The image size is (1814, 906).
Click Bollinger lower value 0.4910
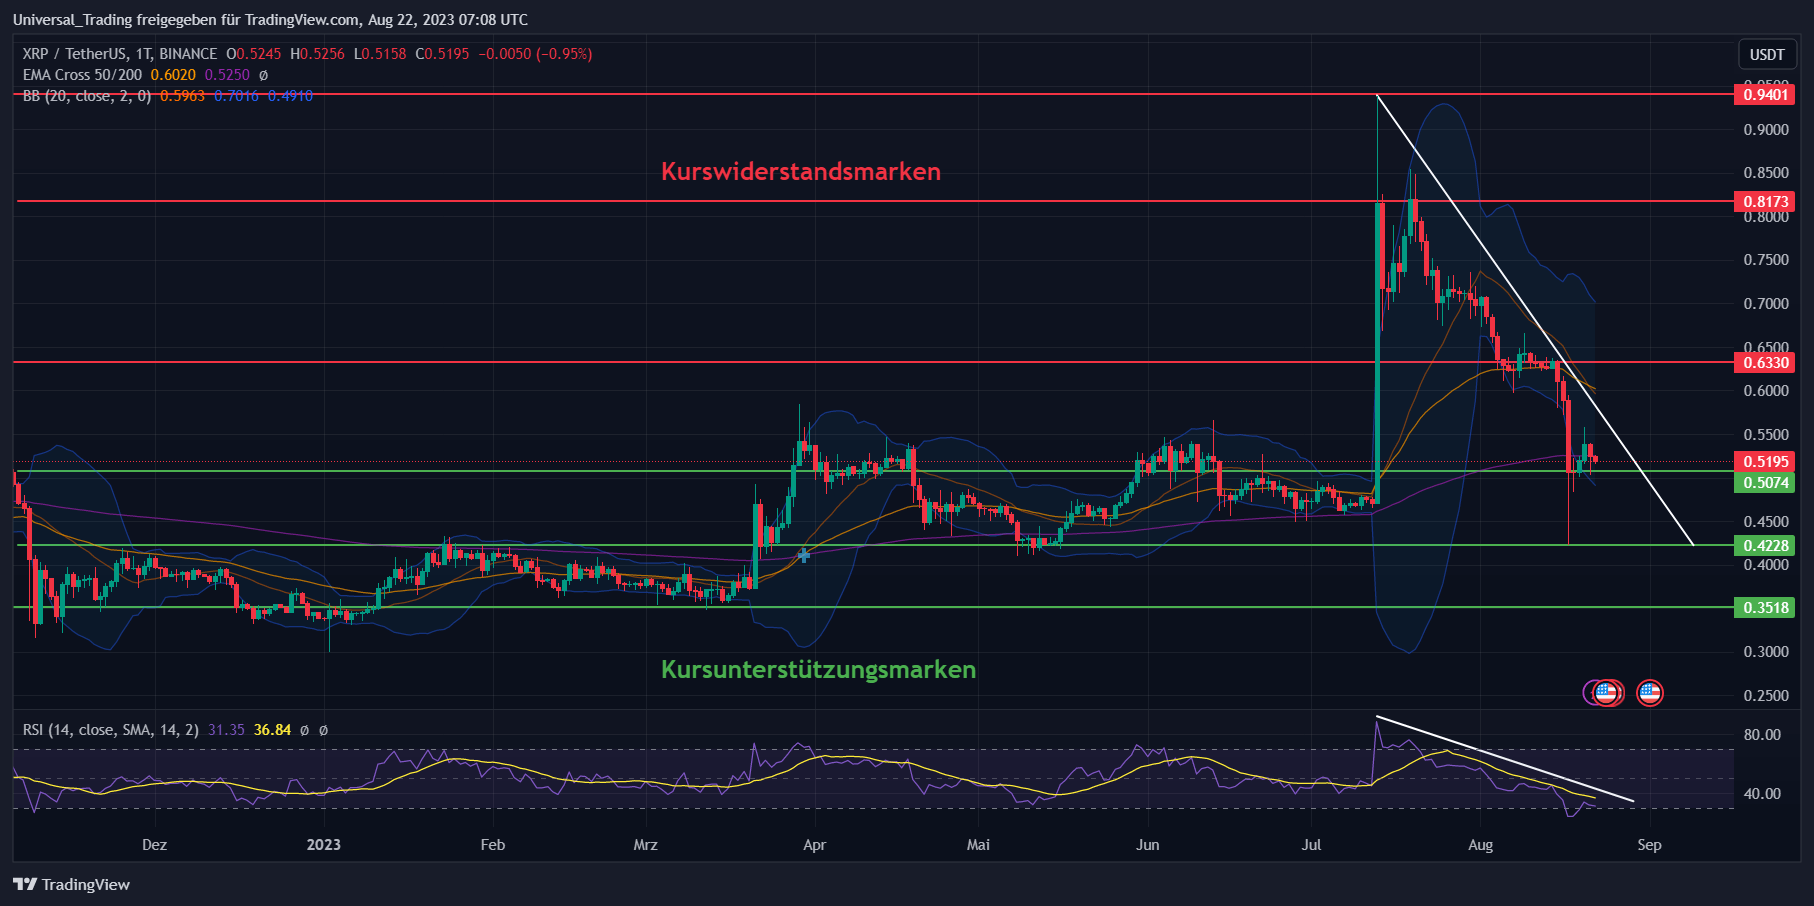290,96
